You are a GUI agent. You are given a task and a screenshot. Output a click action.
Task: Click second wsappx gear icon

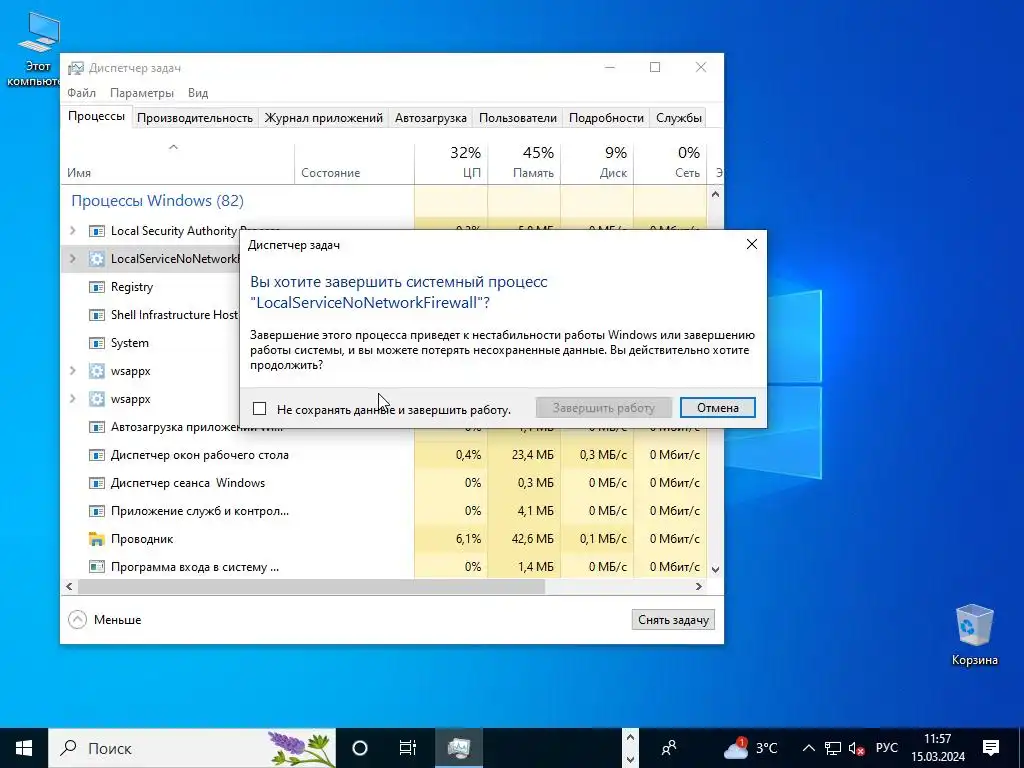click(97, 399)
